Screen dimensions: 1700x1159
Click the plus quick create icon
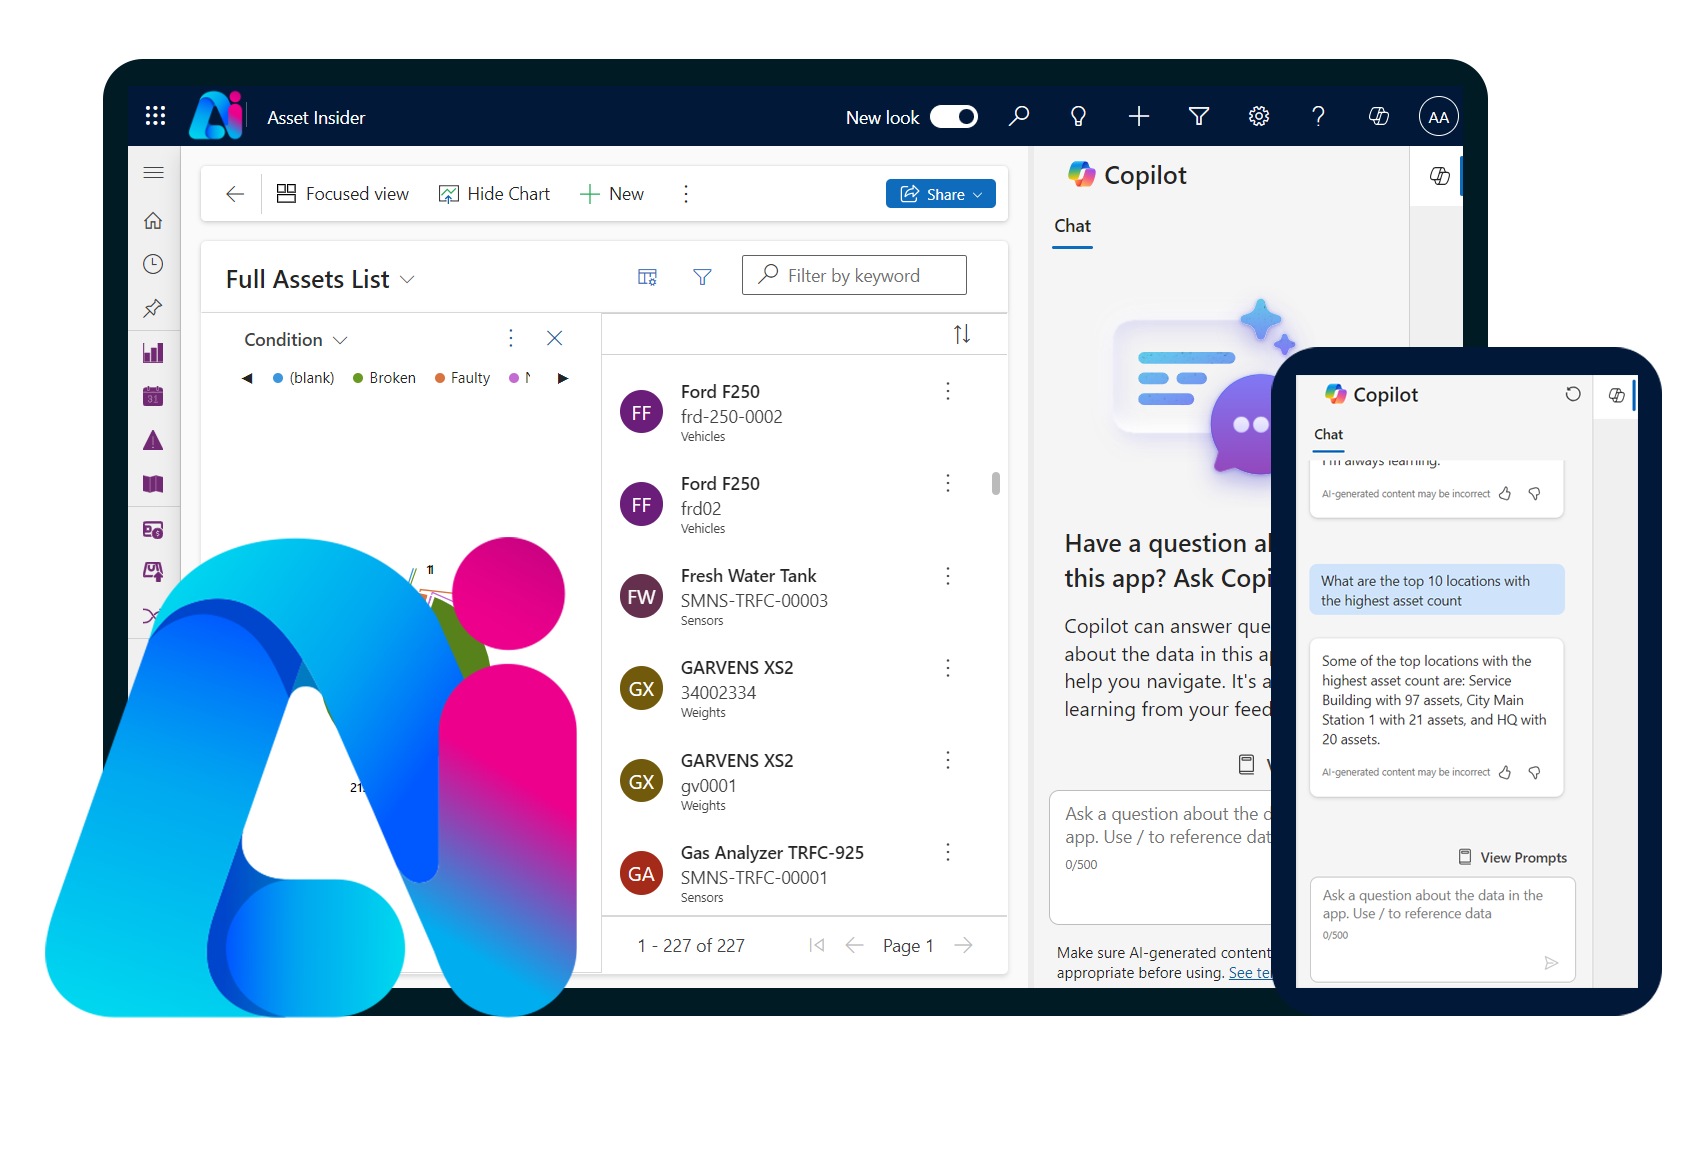(x=1138, y=116)
